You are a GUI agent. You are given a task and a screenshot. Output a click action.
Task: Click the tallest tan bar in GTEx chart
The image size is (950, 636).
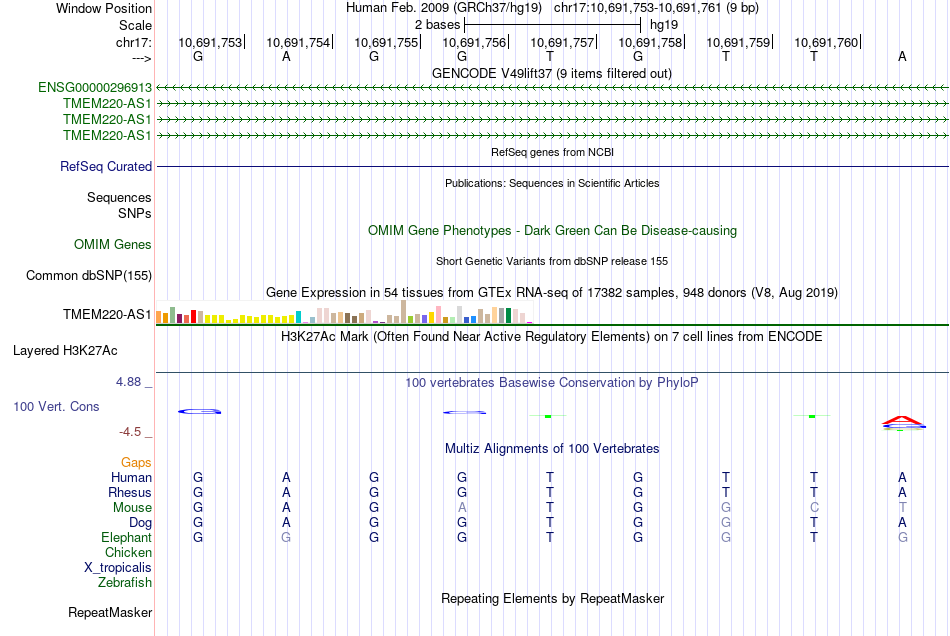click(404, 312)
